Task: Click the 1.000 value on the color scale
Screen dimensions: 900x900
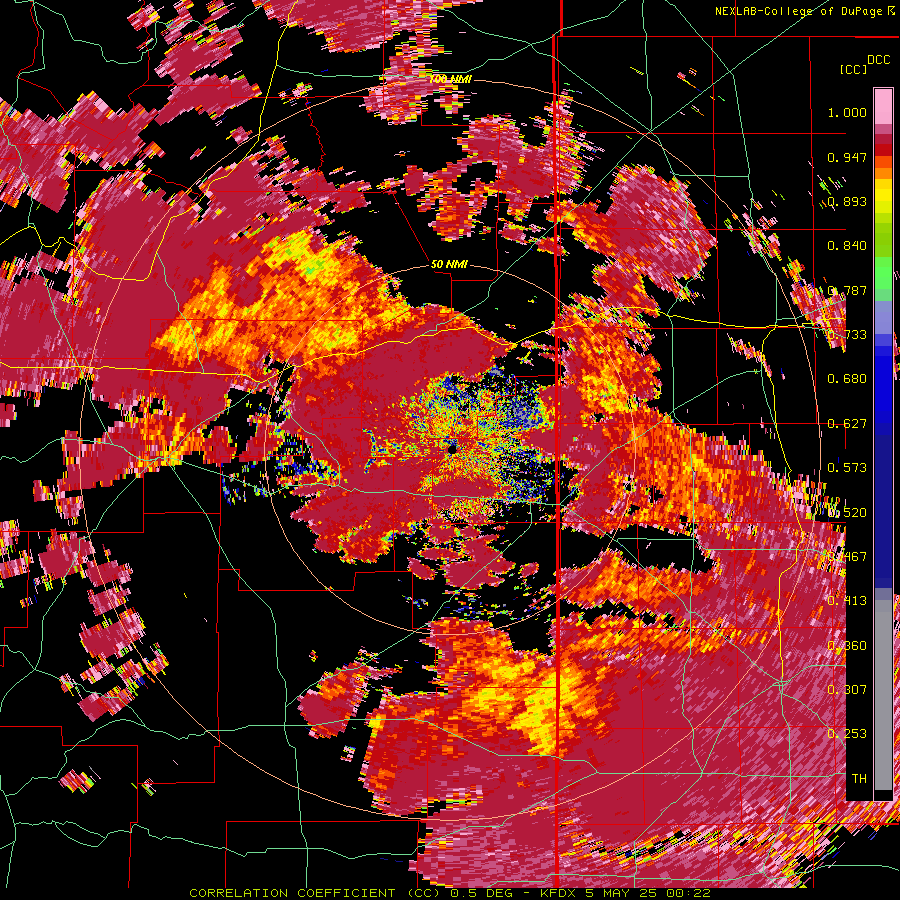Action: coord(847,112)
